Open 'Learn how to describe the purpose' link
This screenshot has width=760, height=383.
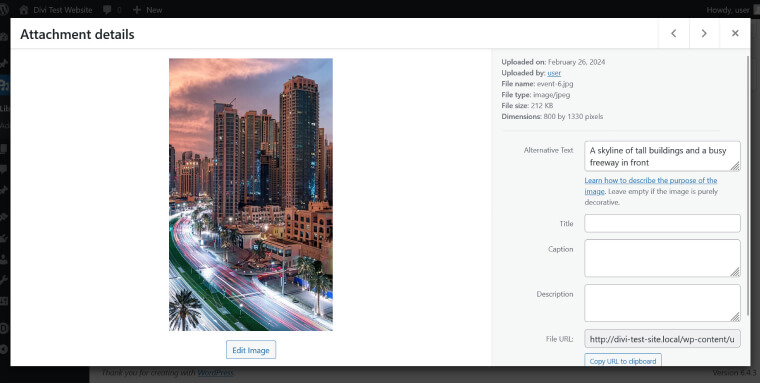pos(650,185)
